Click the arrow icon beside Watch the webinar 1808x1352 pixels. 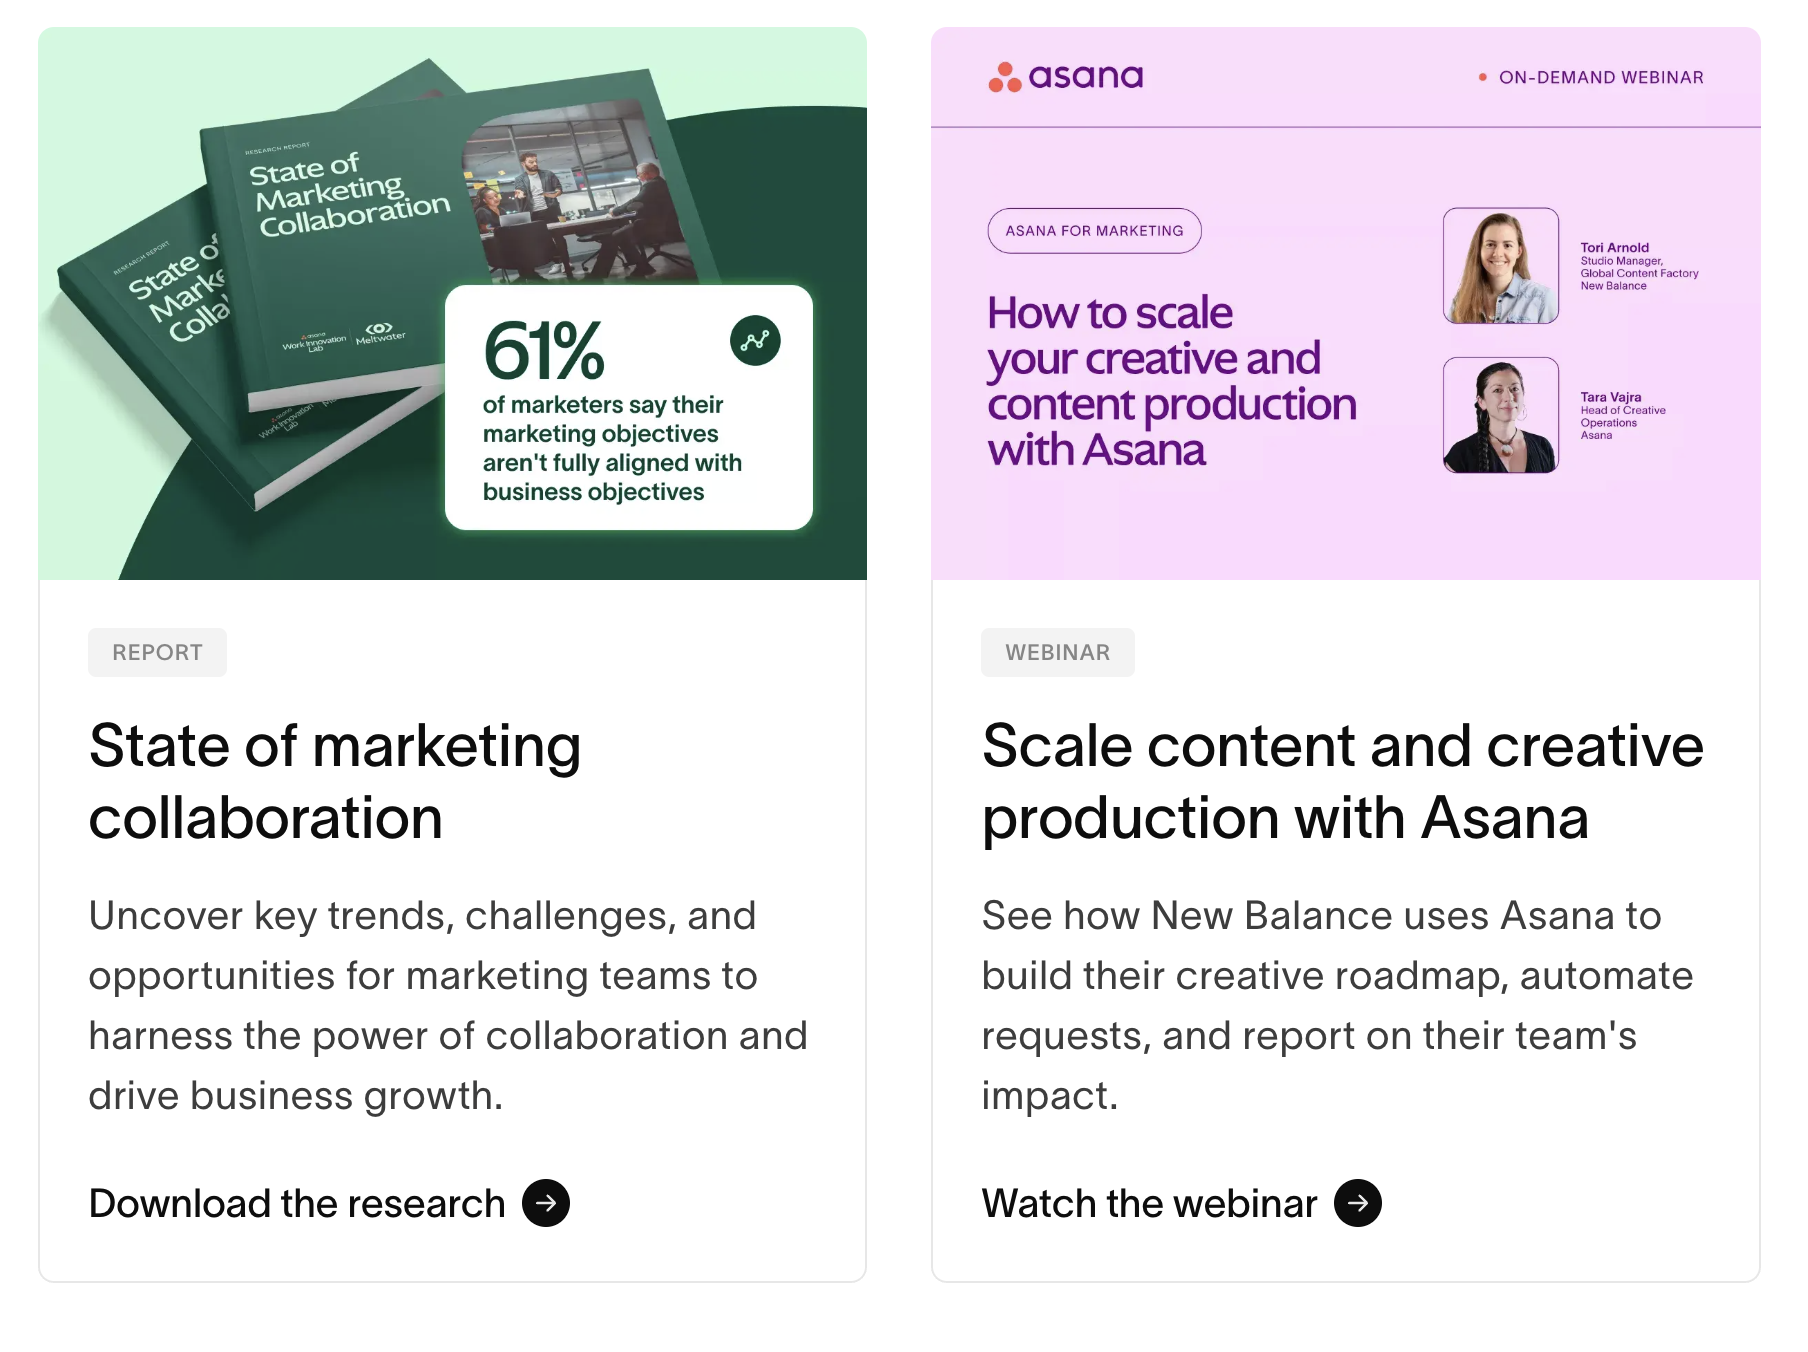[x=1358, y=1203]
